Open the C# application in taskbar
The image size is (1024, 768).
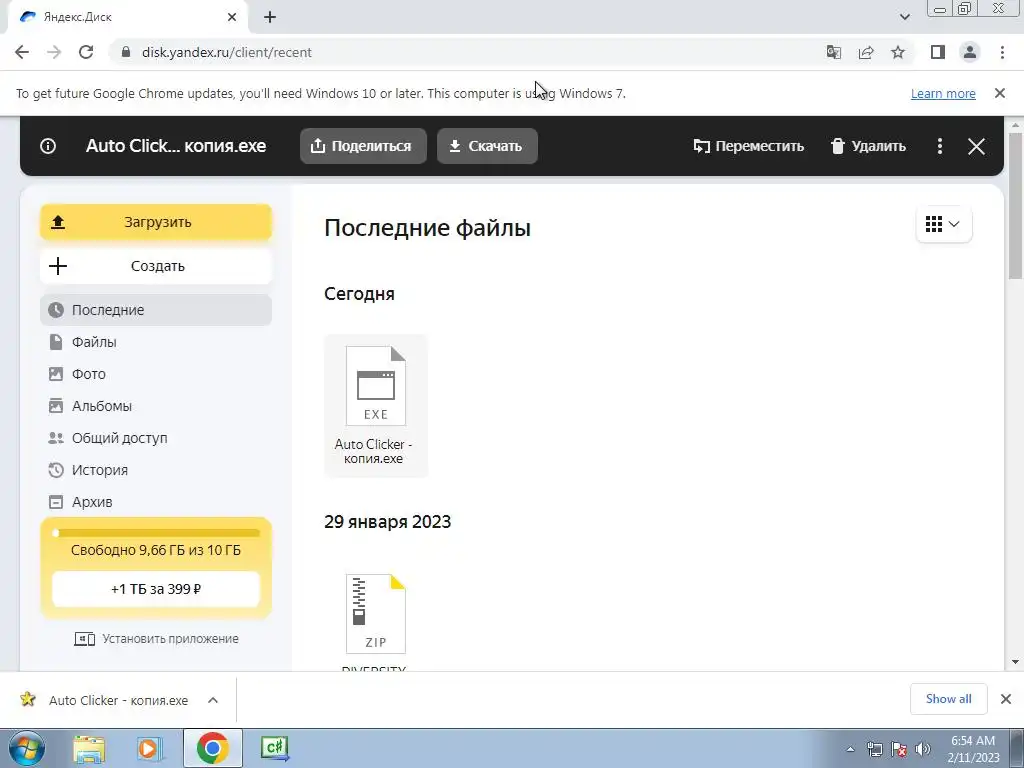[274, 748]
